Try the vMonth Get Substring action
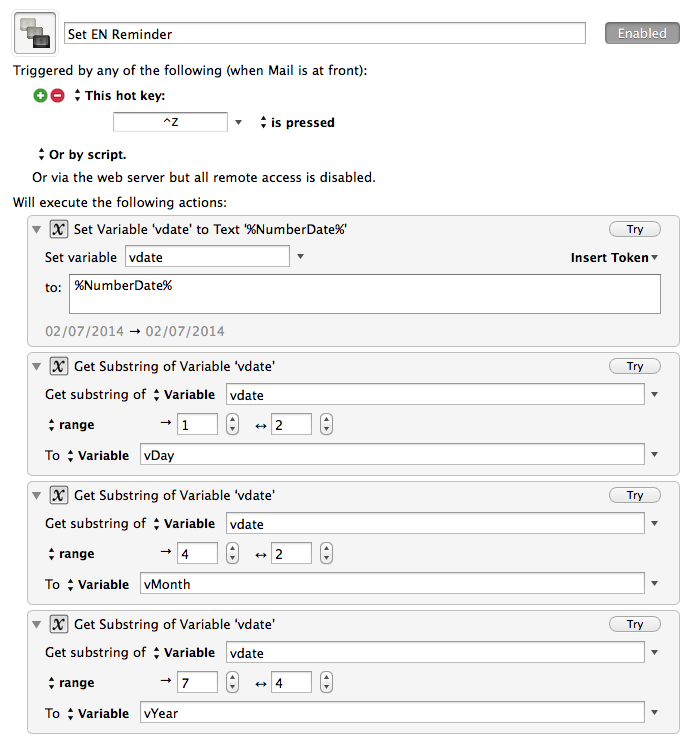690x739 pixels. 634,495
